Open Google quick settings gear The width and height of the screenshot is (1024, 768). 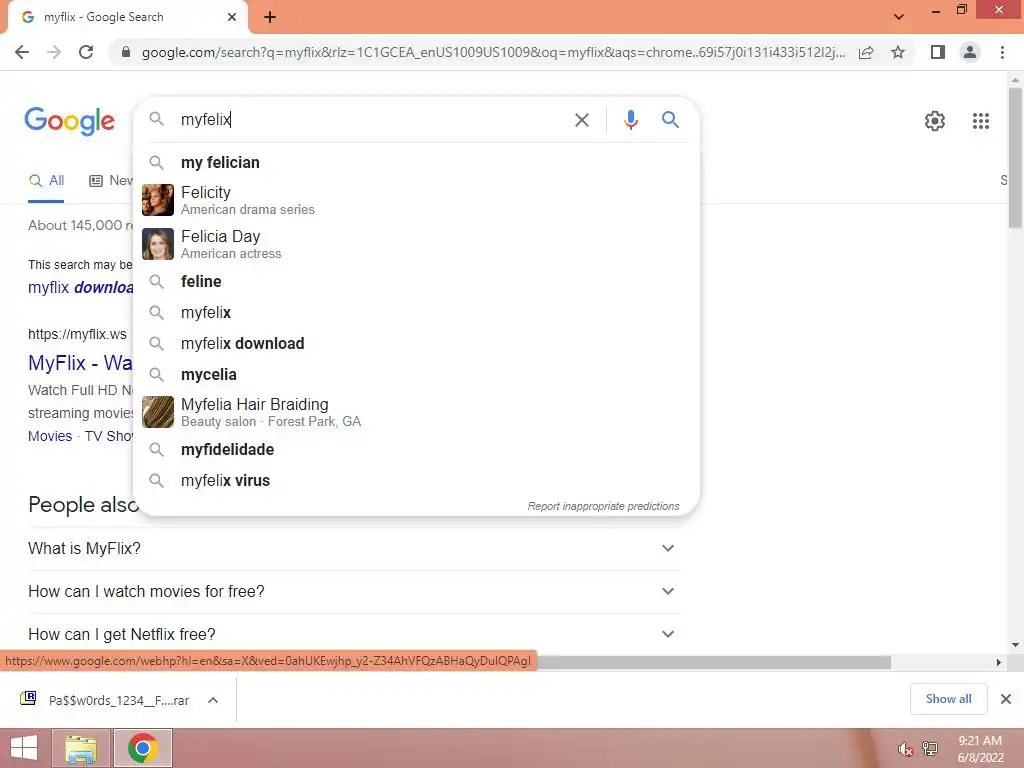pyautogui.click(x=935, y=121)
